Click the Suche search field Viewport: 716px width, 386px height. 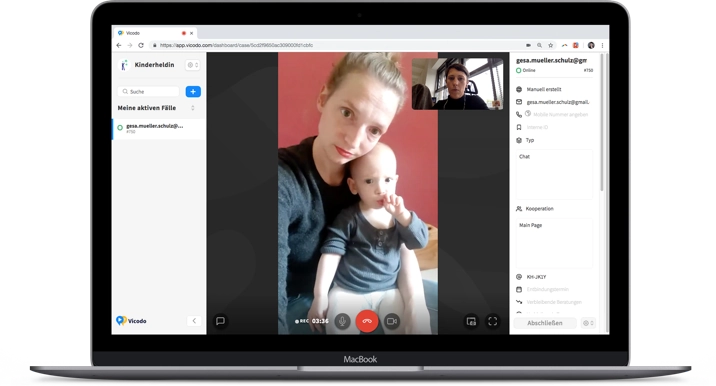click(148, 92)
